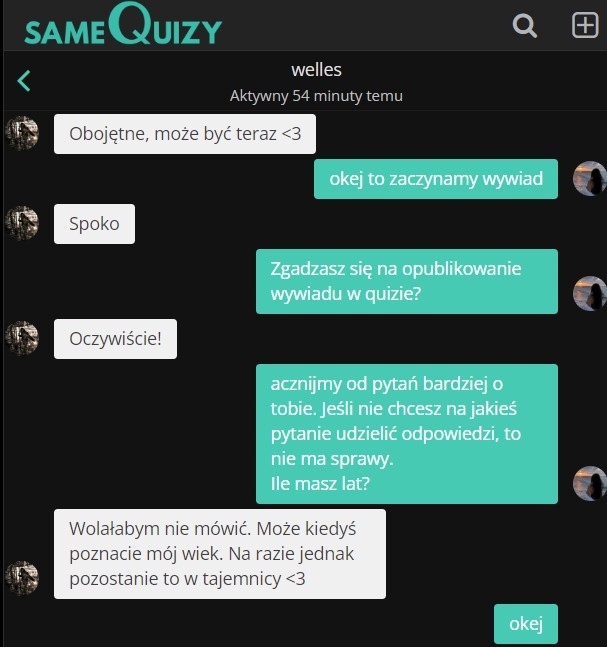Select the long message ending "Ile masz lat?"
This screenshot has width=607, height=647.
[x=407, y=434]
